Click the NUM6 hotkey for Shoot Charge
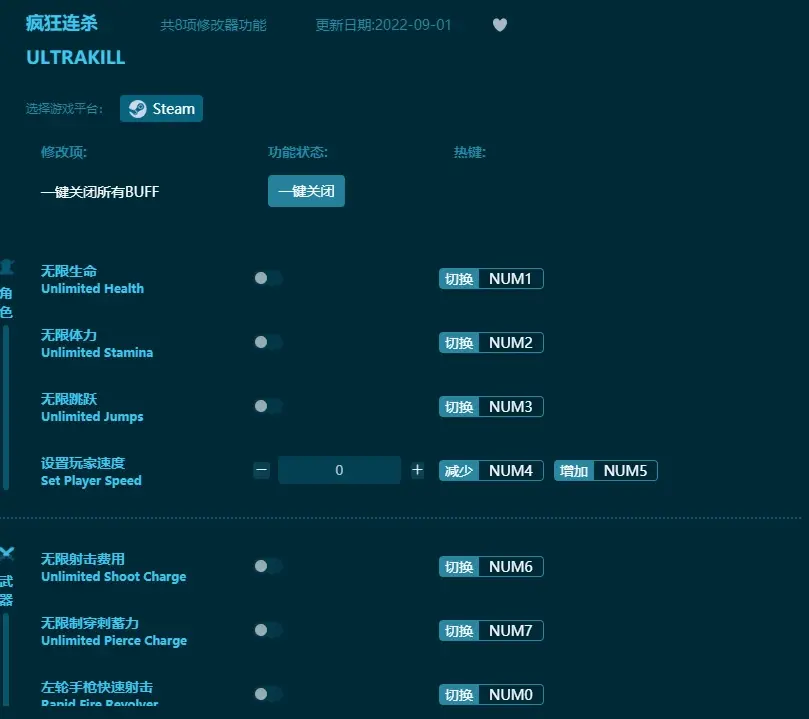Screen dimensions: 809x719 (510, 567)
